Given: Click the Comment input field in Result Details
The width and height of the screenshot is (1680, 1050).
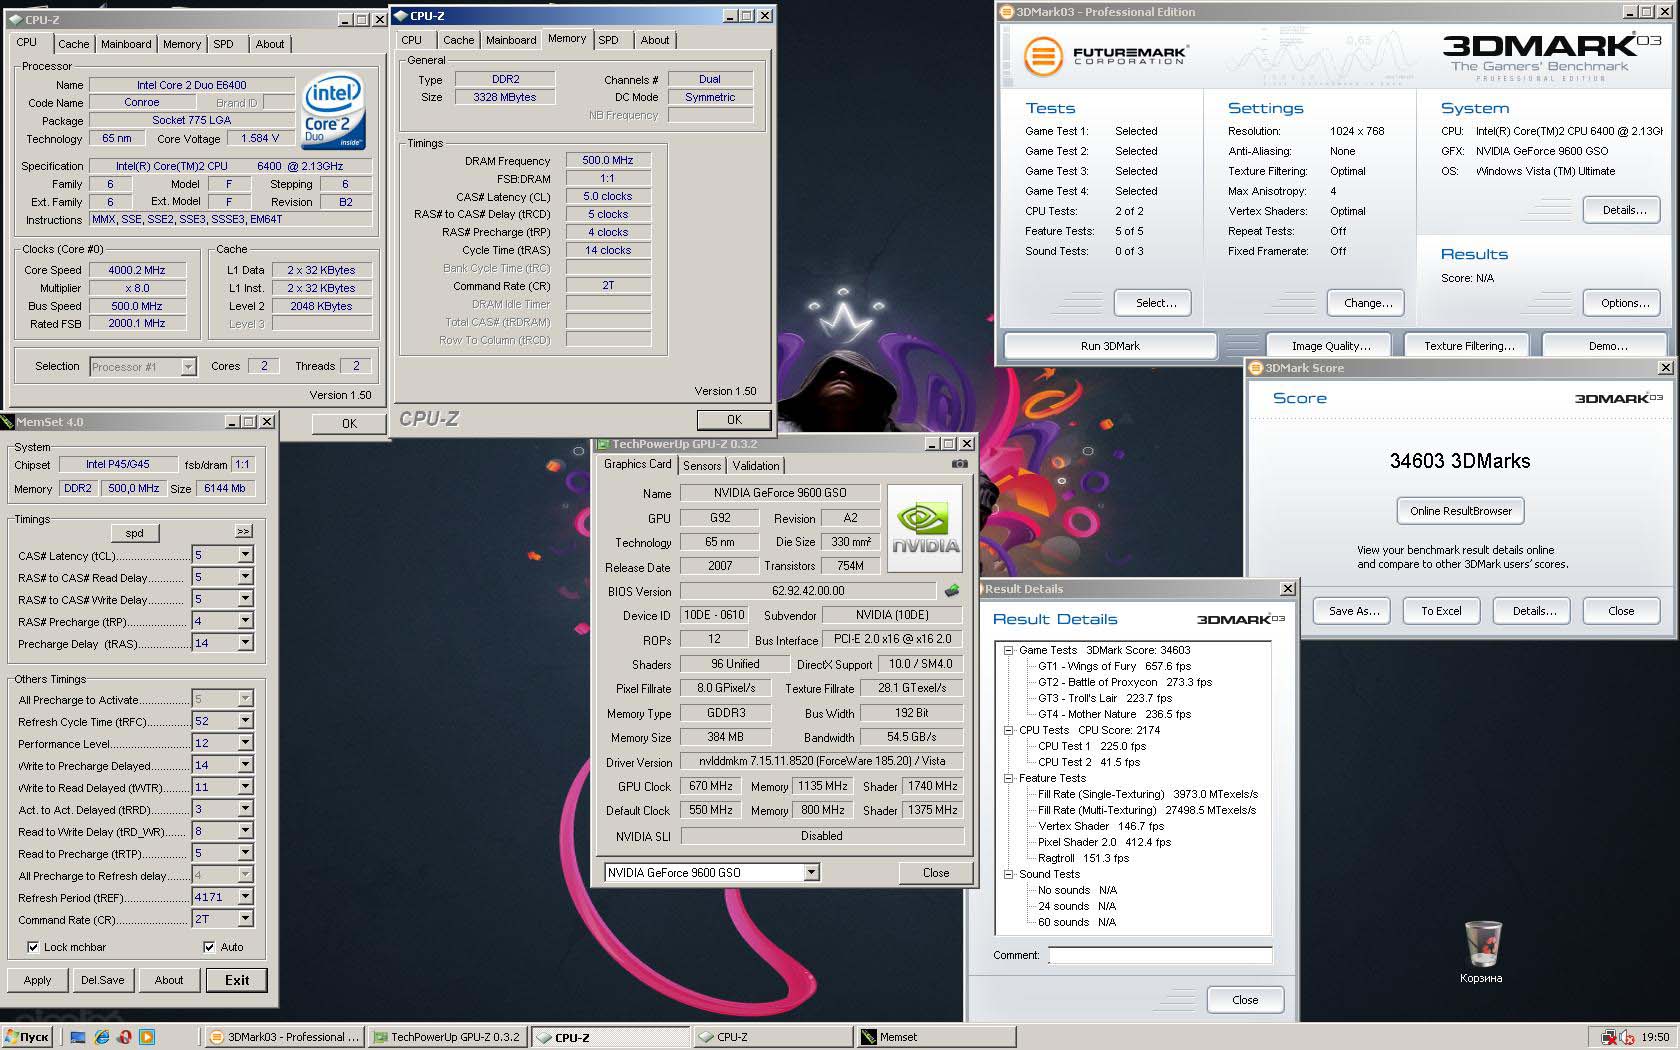Looking at the screenshot, I should pos(1160,955).
